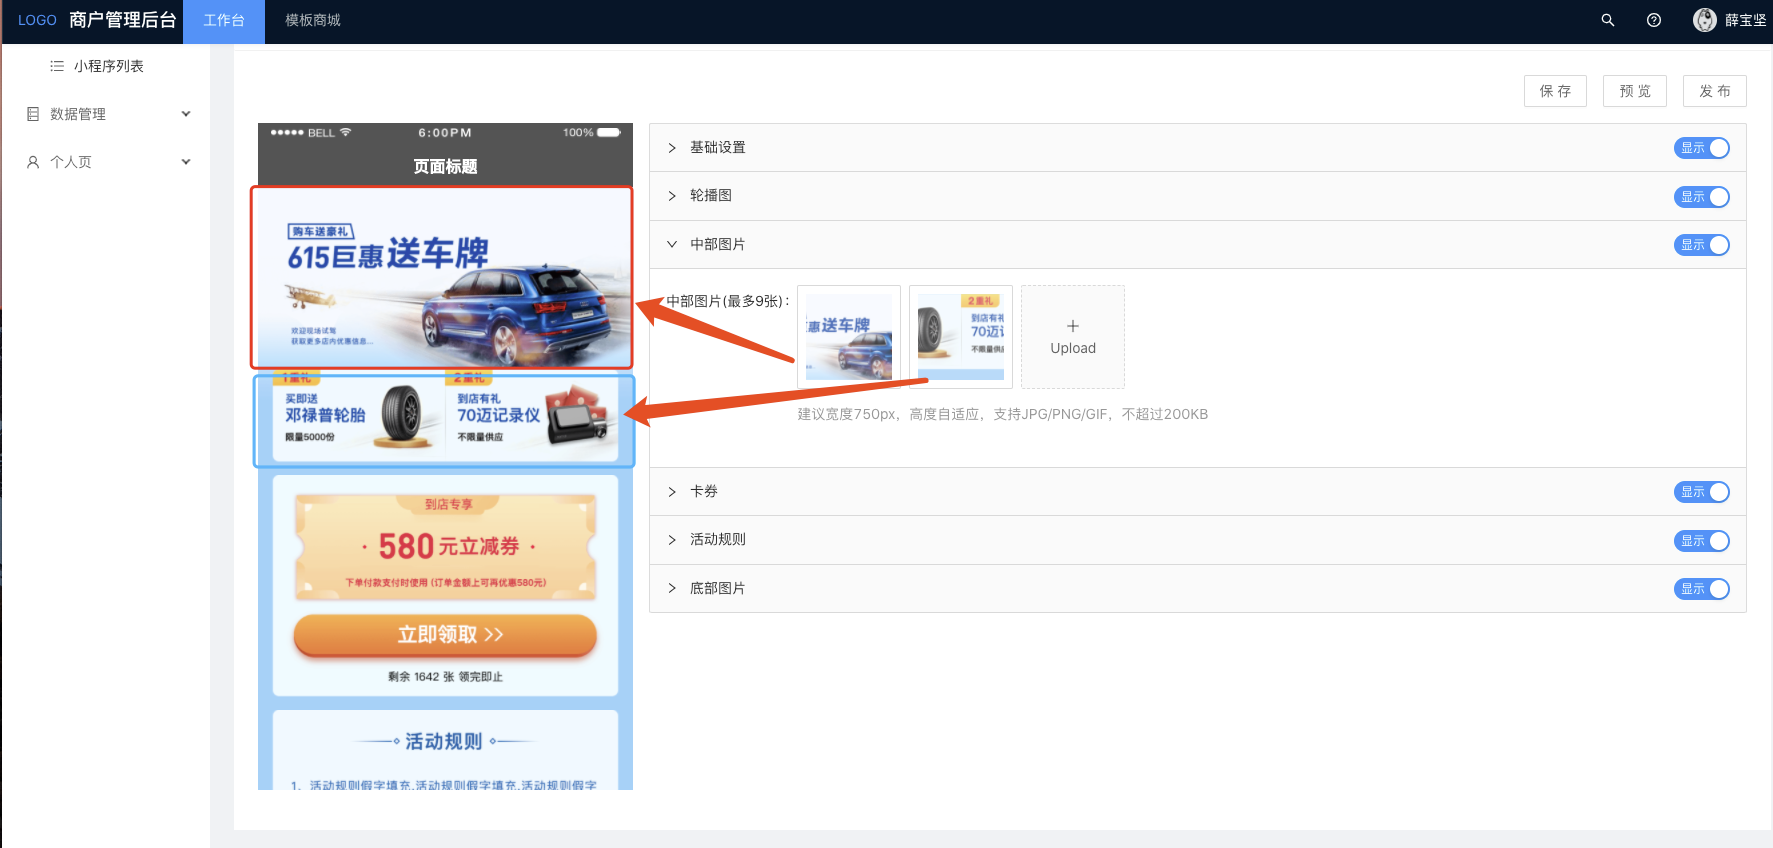This screenshot has width=1773, height=848.
Task: Click the 中部图片 panel title
Action: 717,244
